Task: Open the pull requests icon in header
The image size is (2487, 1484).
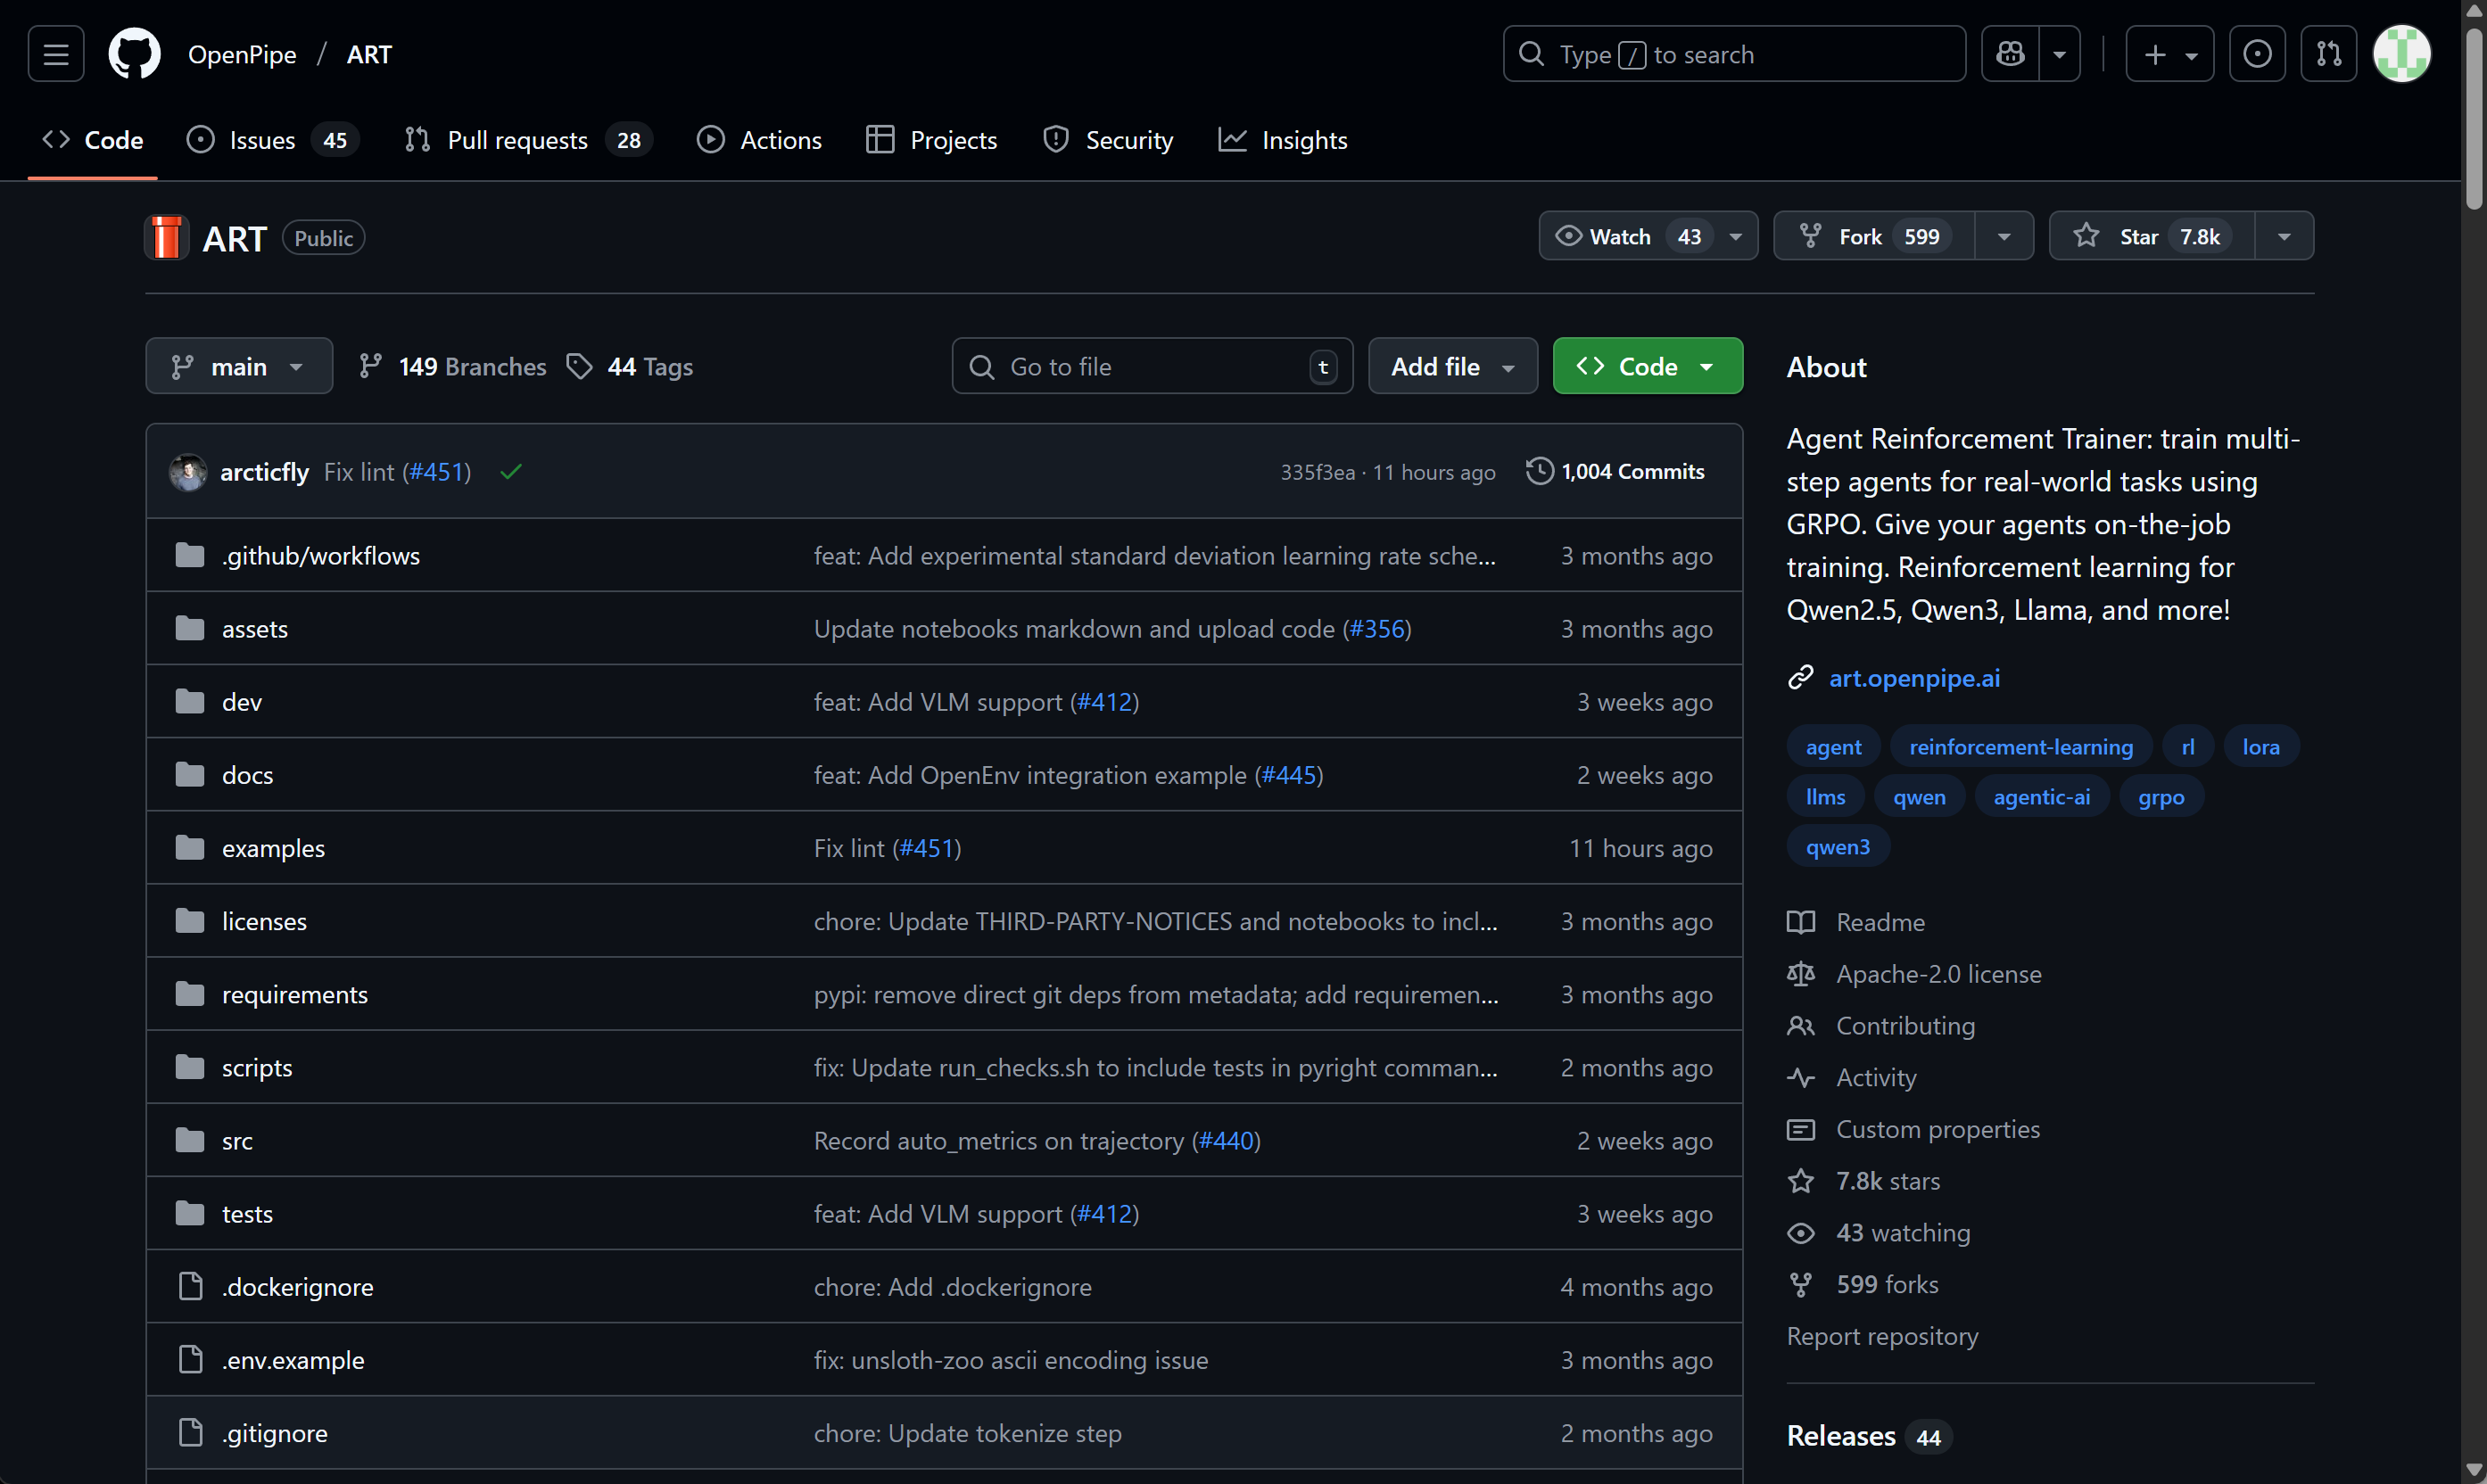Action: [2328, 54]
